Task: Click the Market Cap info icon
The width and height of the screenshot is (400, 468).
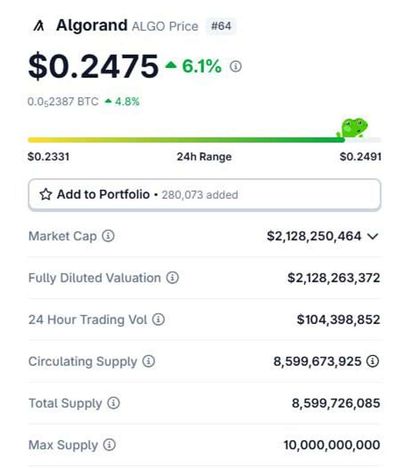Action: (x=108, y=236)
